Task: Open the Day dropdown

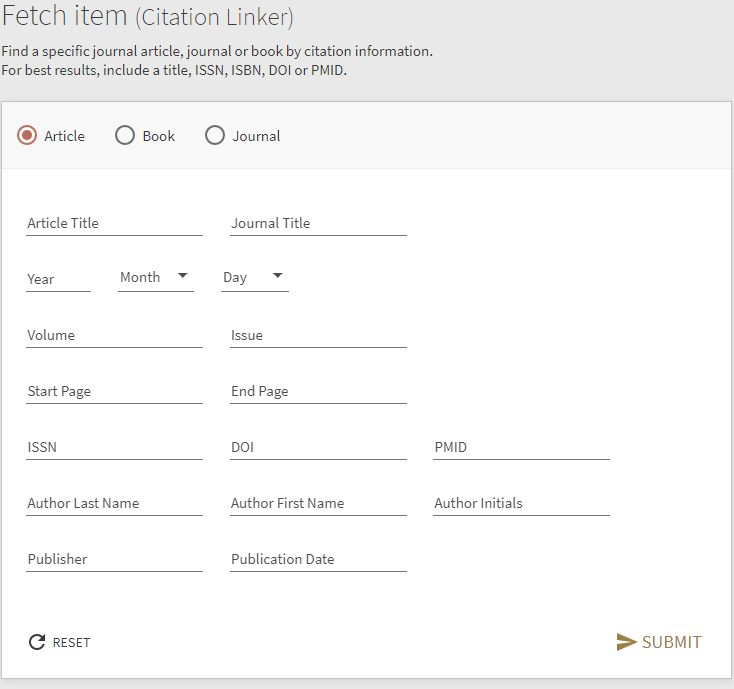Action: click(x=255, y=278)
